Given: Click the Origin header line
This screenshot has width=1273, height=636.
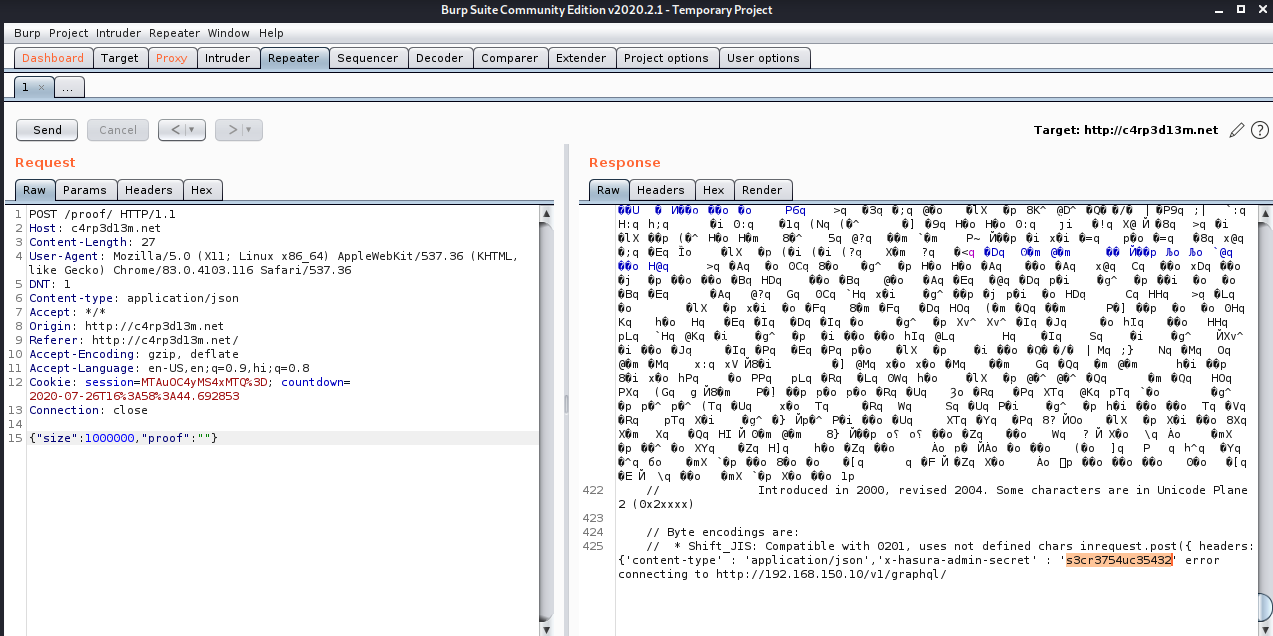Looking at the screenshot, I should pos(126,326).
